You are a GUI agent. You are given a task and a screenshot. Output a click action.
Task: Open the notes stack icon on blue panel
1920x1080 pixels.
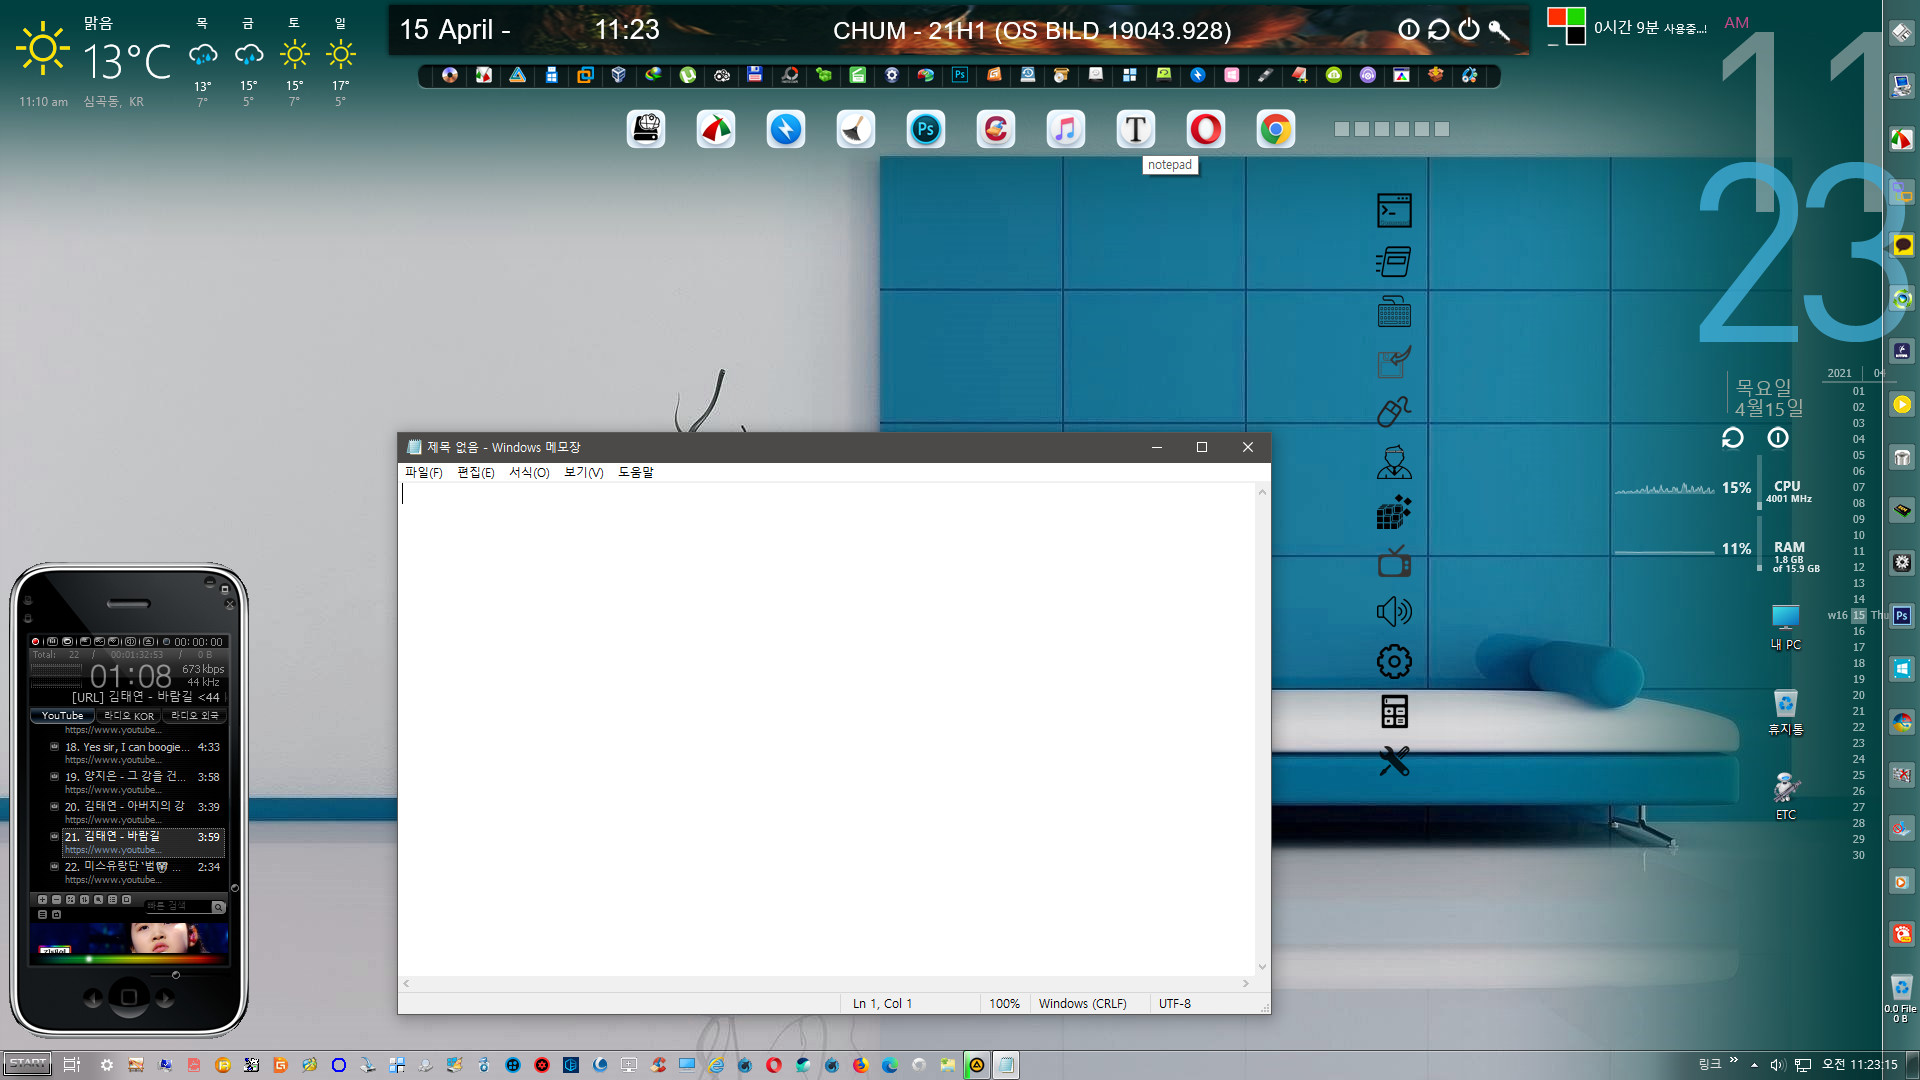tap(1394, 262)
